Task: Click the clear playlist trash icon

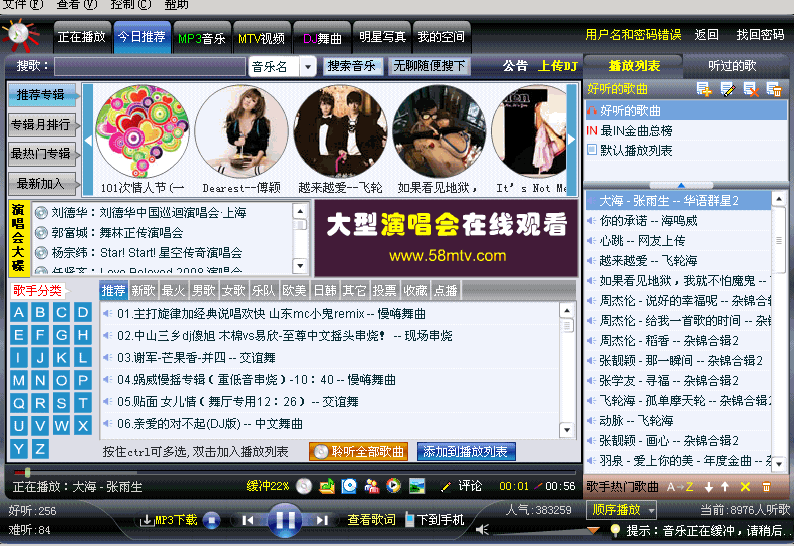Action: point(774,89)
